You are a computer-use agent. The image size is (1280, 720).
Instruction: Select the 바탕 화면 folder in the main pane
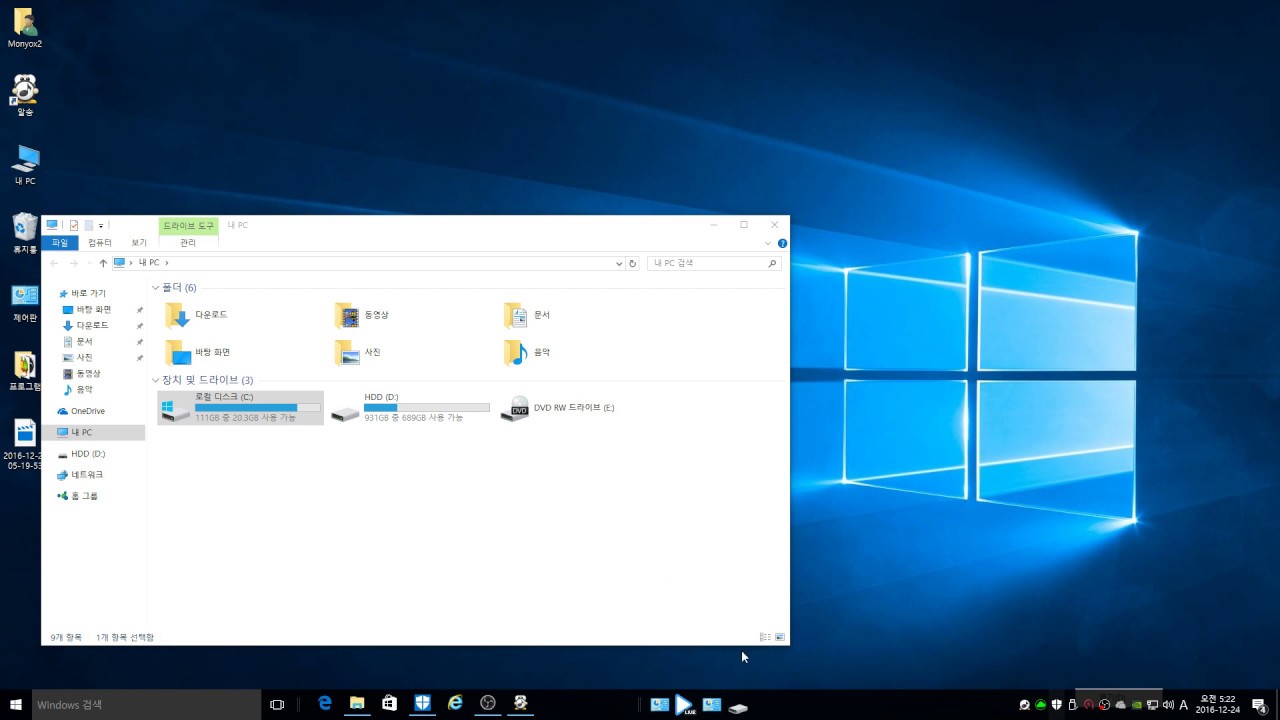point(198,352)
